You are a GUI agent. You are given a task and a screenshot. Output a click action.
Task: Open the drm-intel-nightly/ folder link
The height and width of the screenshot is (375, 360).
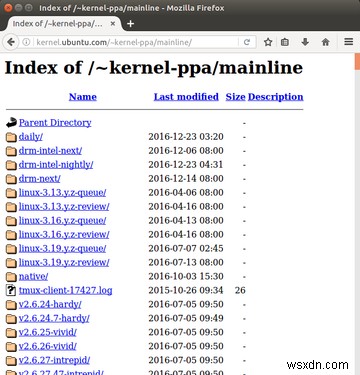coord(56,165)
